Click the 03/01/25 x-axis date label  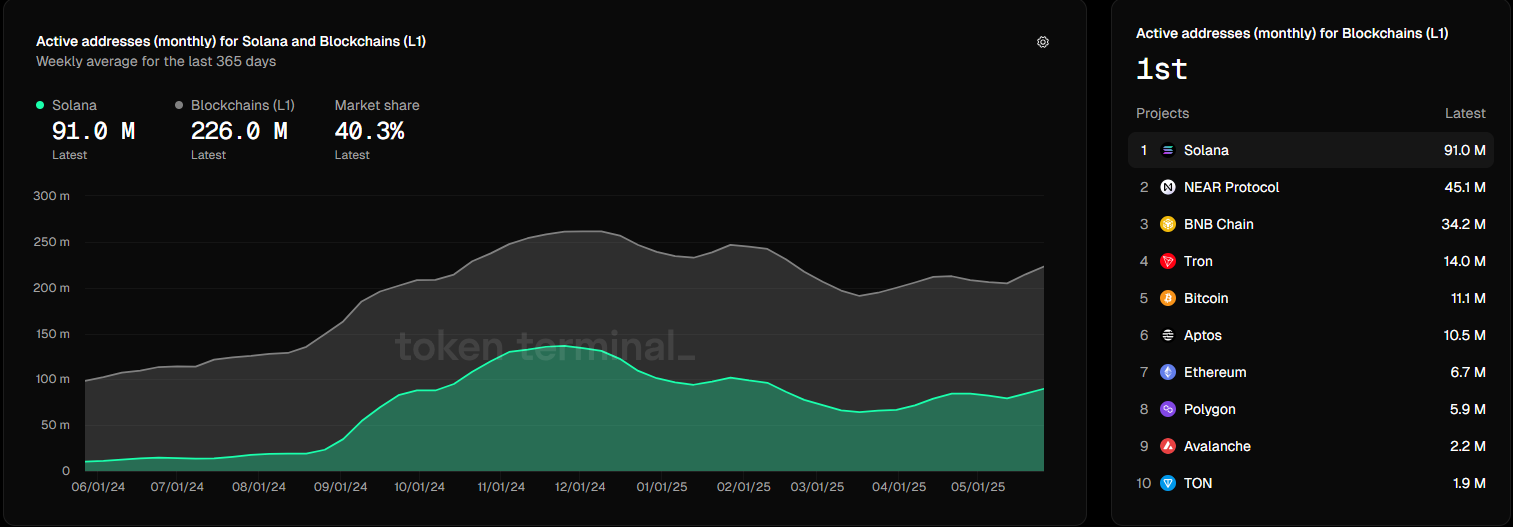[818, 487]
